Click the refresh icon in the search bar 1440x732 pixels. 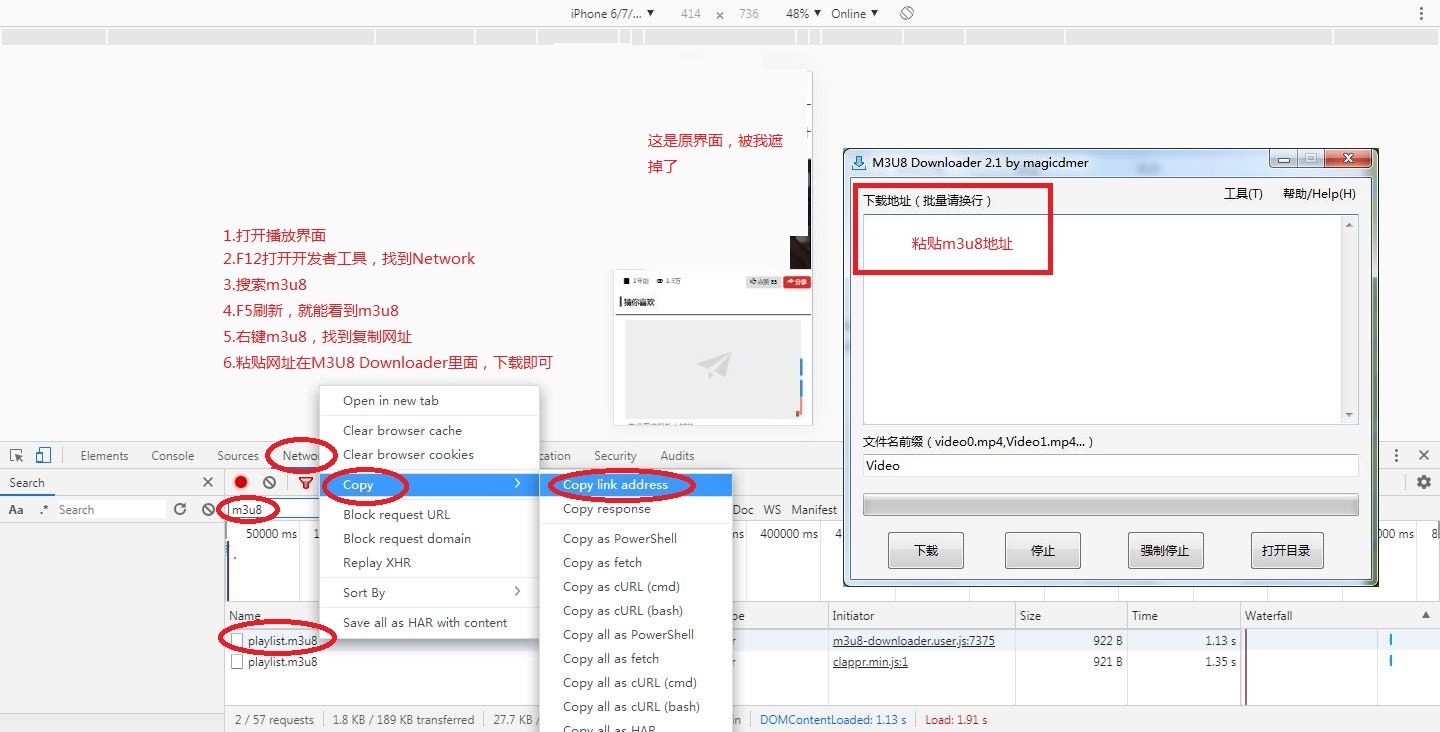180,509
